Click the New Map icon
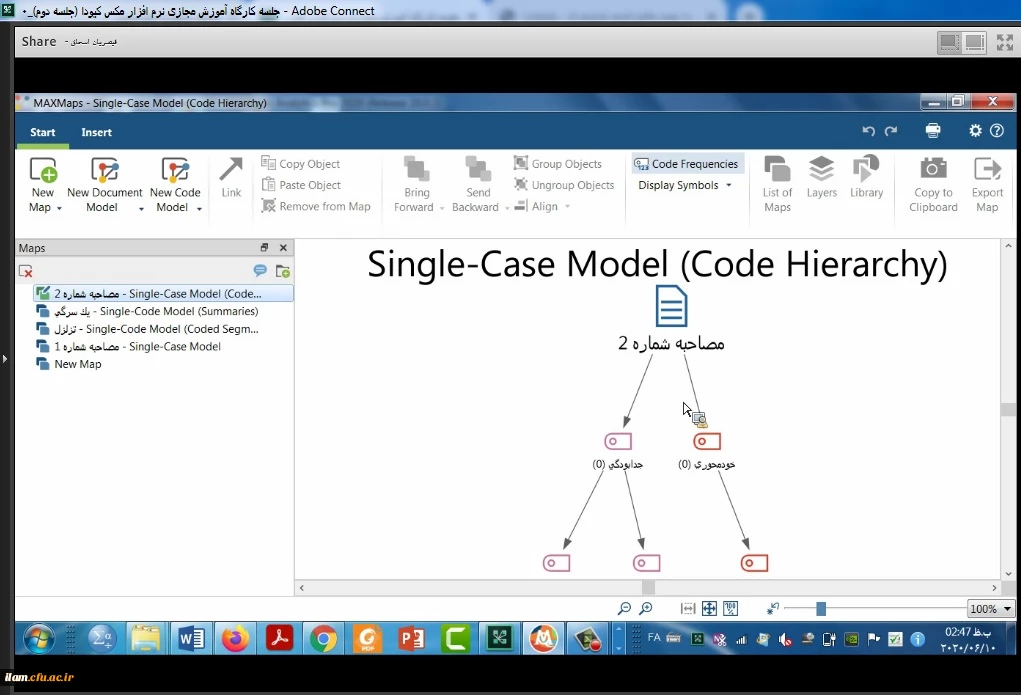Screen dimensions: 1021x695 [x=43, y=170]
